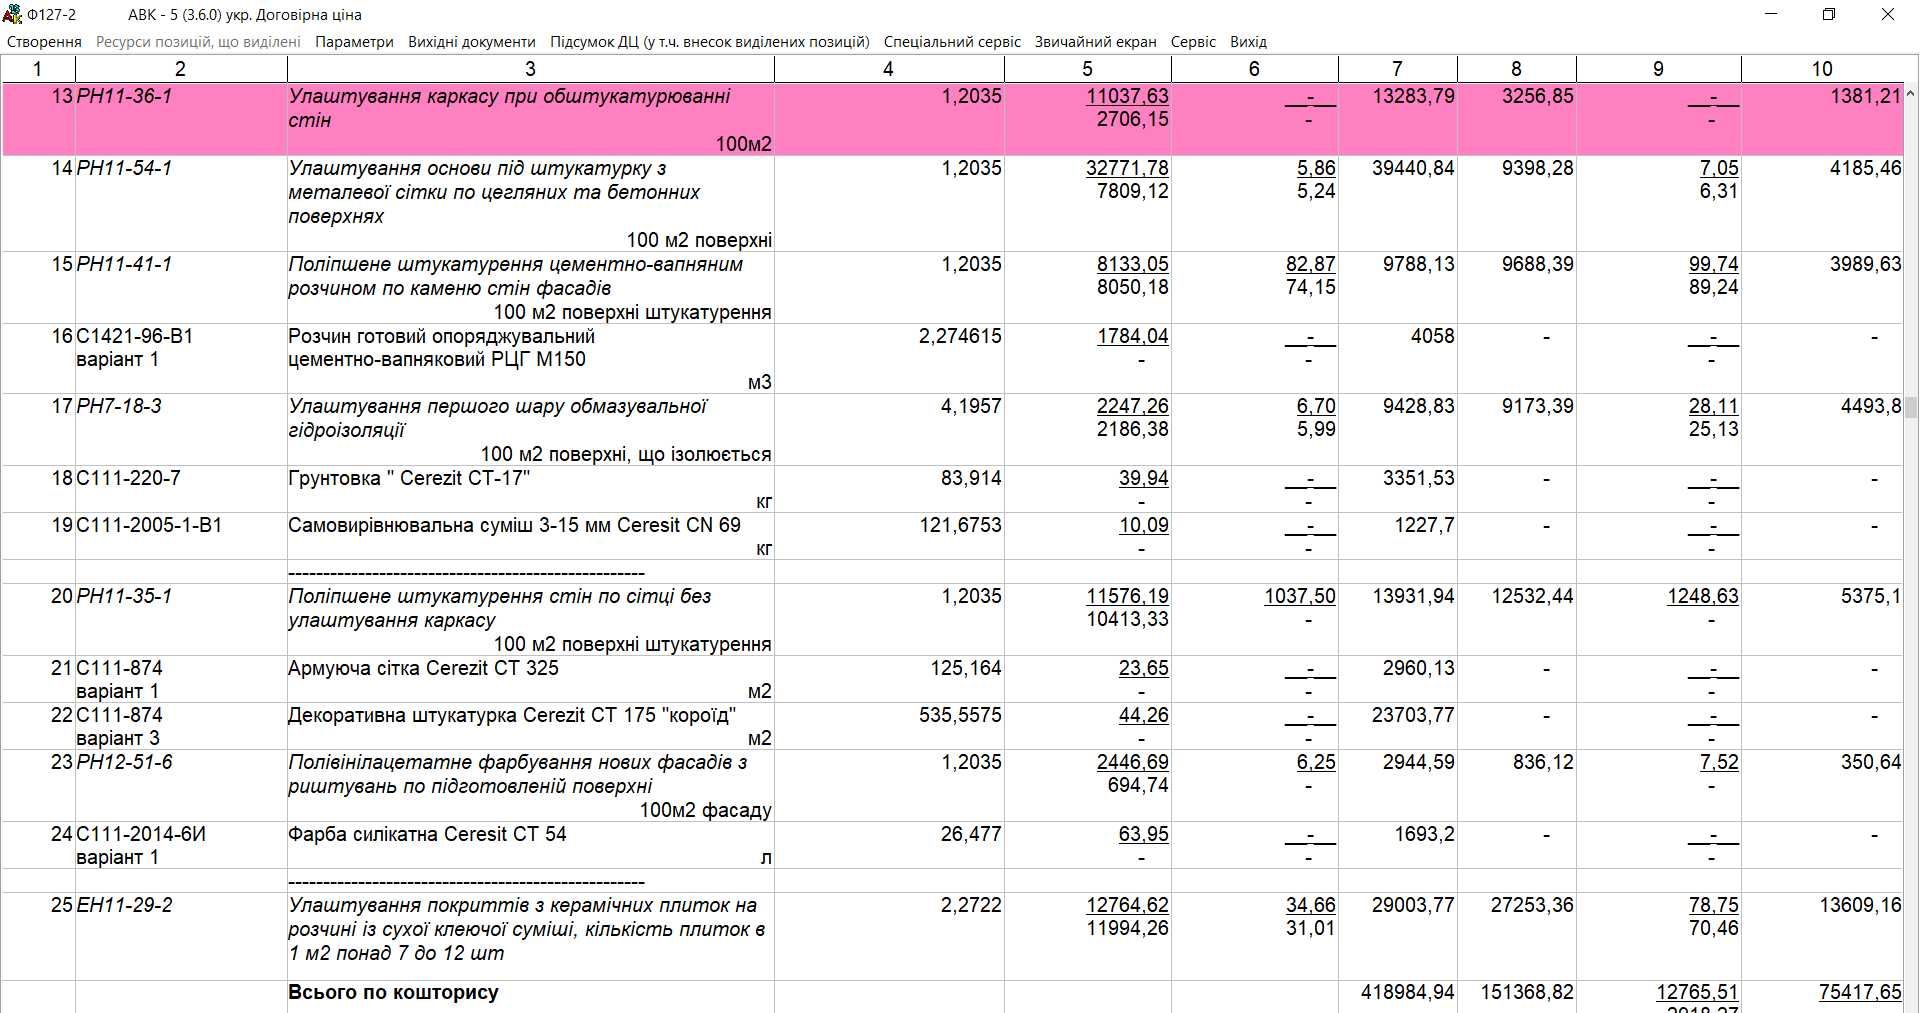Screen dimensions: 1920x1013
Task: Select the row code РН11-54-1
Action: click(124, 168)
